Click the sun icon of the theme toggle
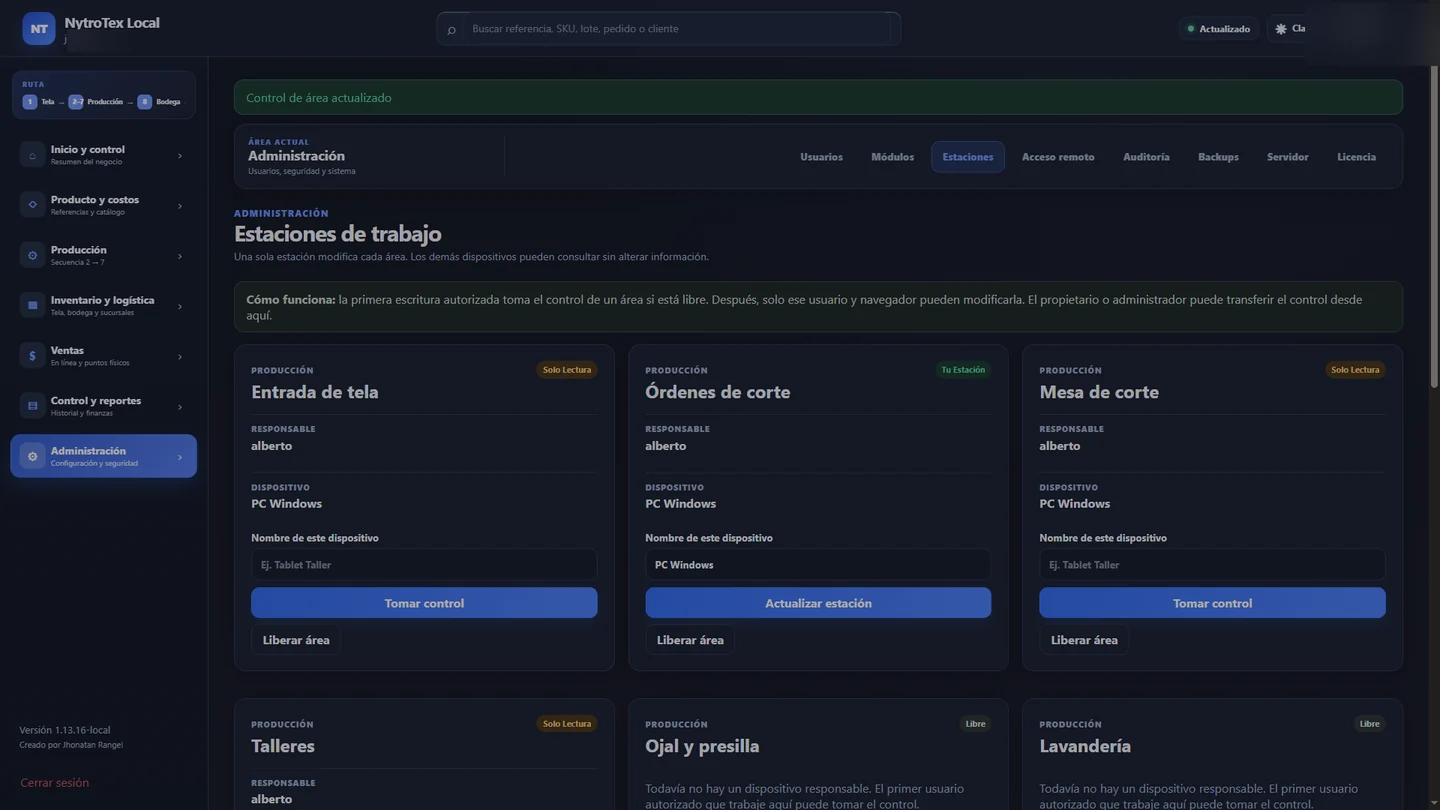Image resolution: width=1440 pixels, height=810 pixels. click(1281, 29)
